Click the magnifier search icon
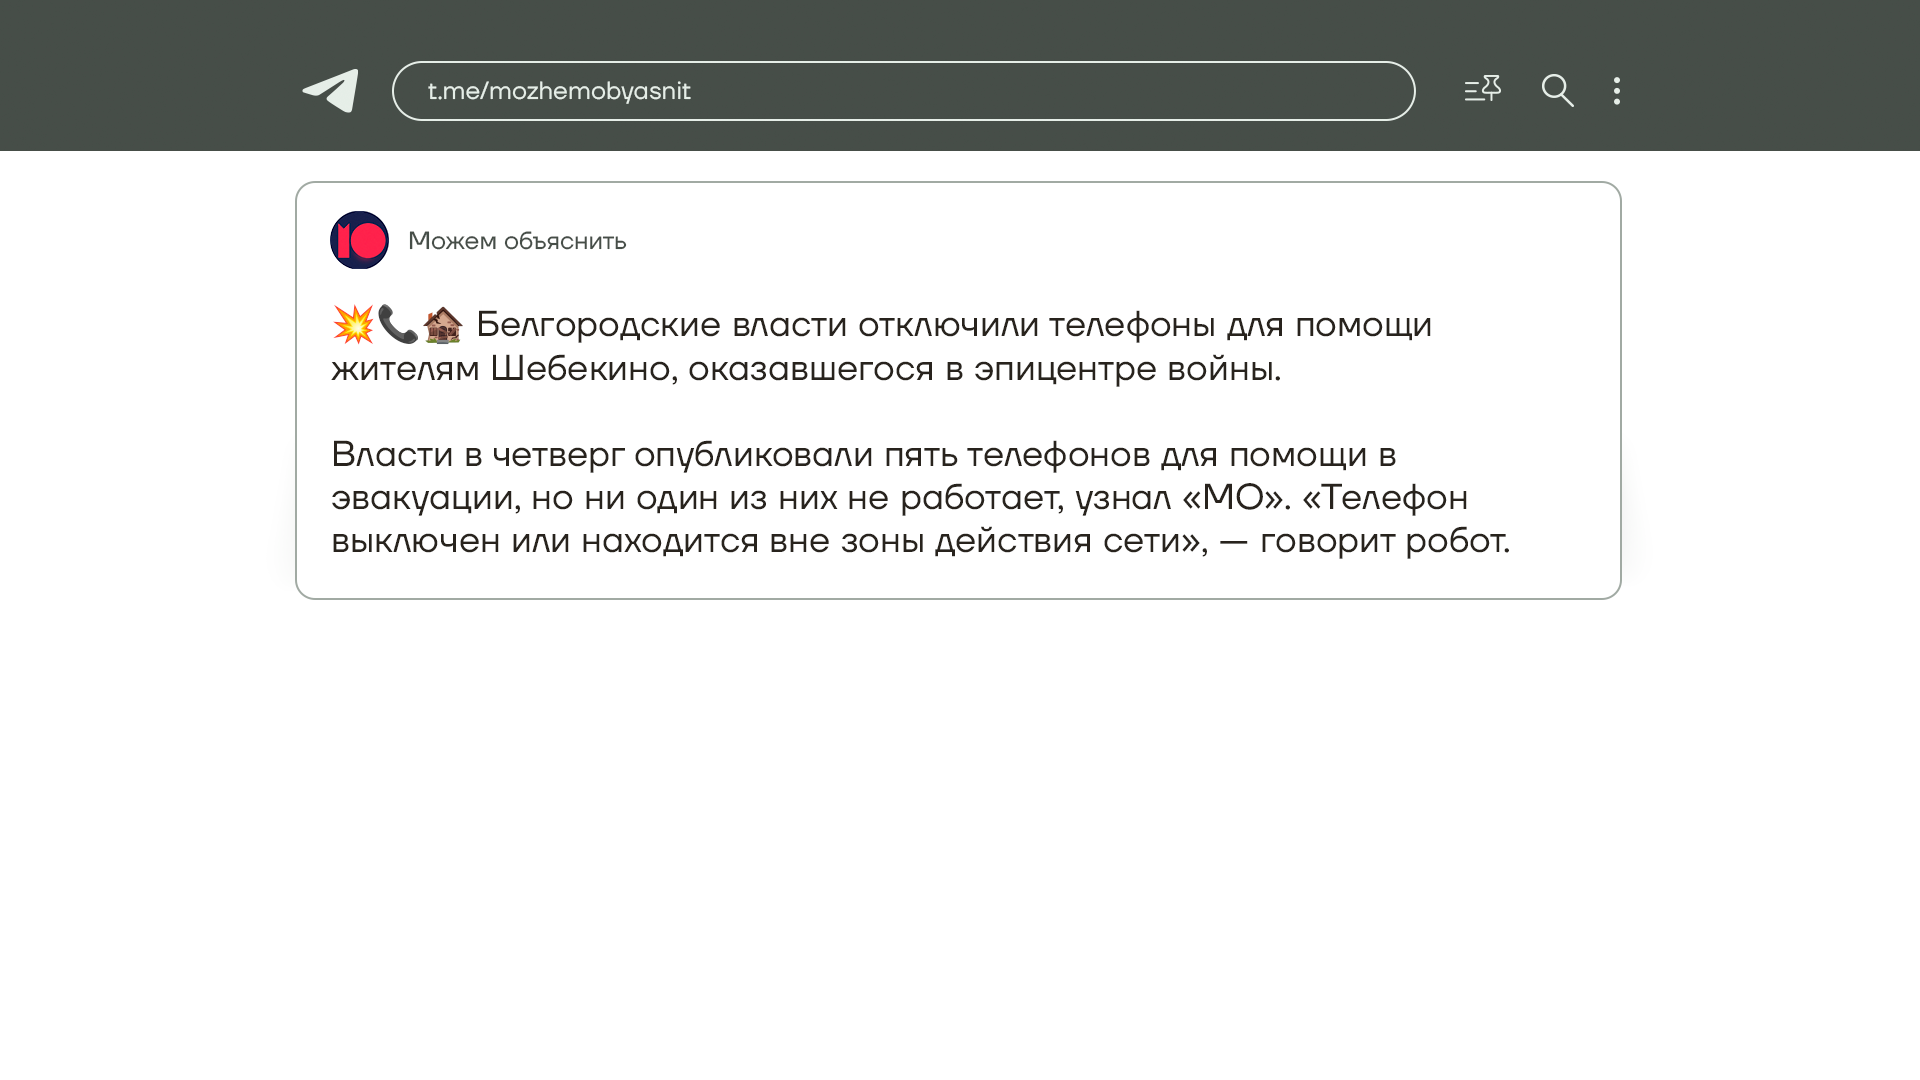Image resolution: width=1920 pixels, height=1080 pixels. point(1557,91)
